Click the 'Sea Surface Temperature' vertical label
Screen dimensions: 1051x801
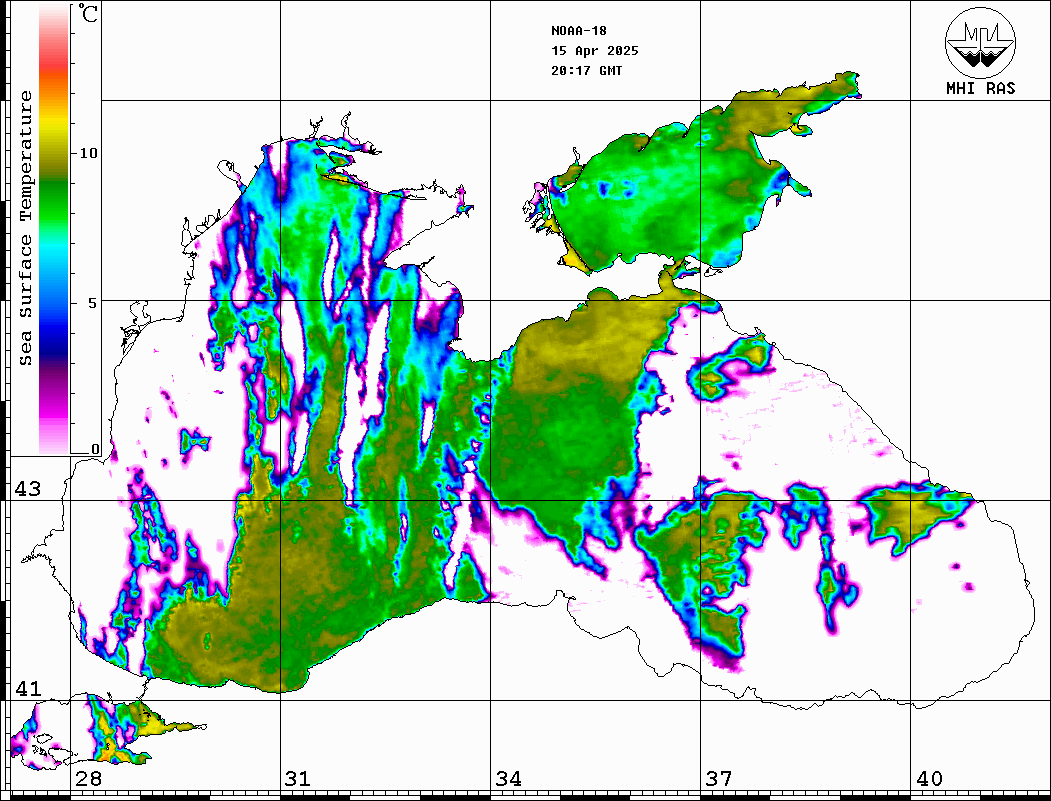click(25, 229)
